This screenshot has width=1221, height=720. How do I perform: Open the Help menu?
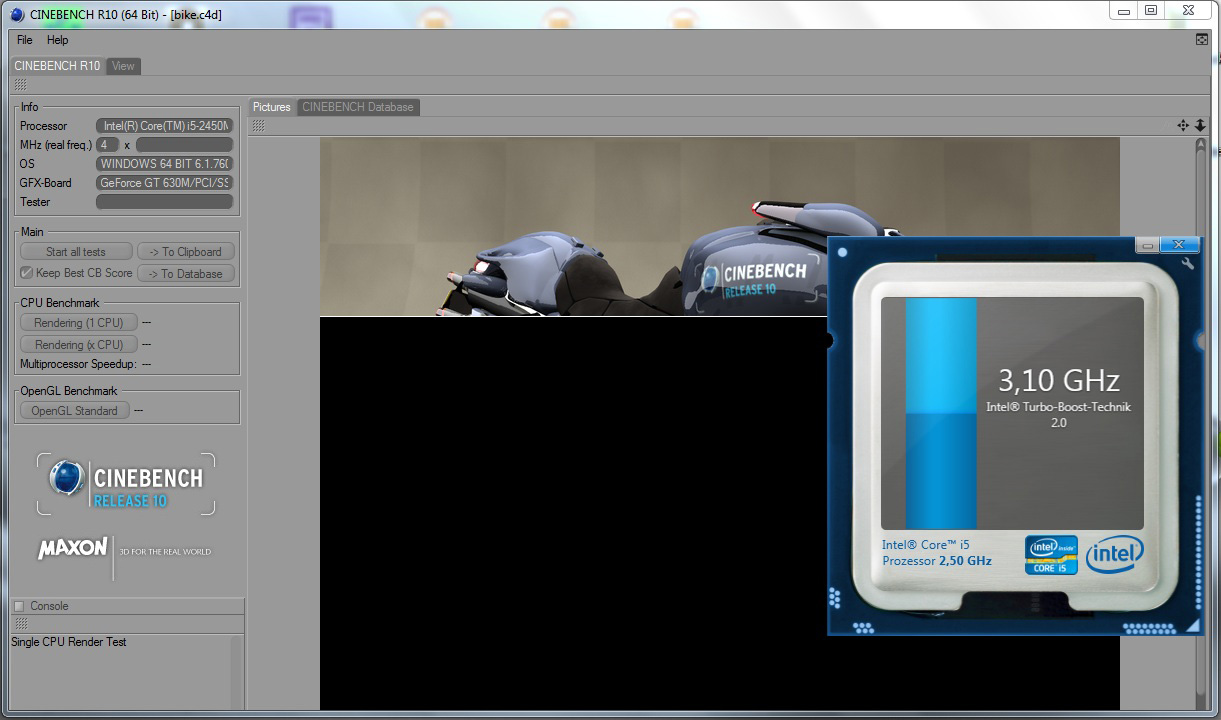pyautogui.click(x=58, y=40)
